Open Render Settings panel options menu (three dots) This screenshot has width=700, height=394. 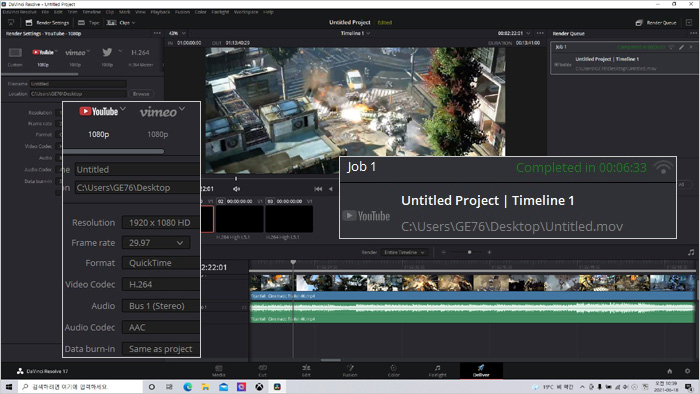pos(157,33)
